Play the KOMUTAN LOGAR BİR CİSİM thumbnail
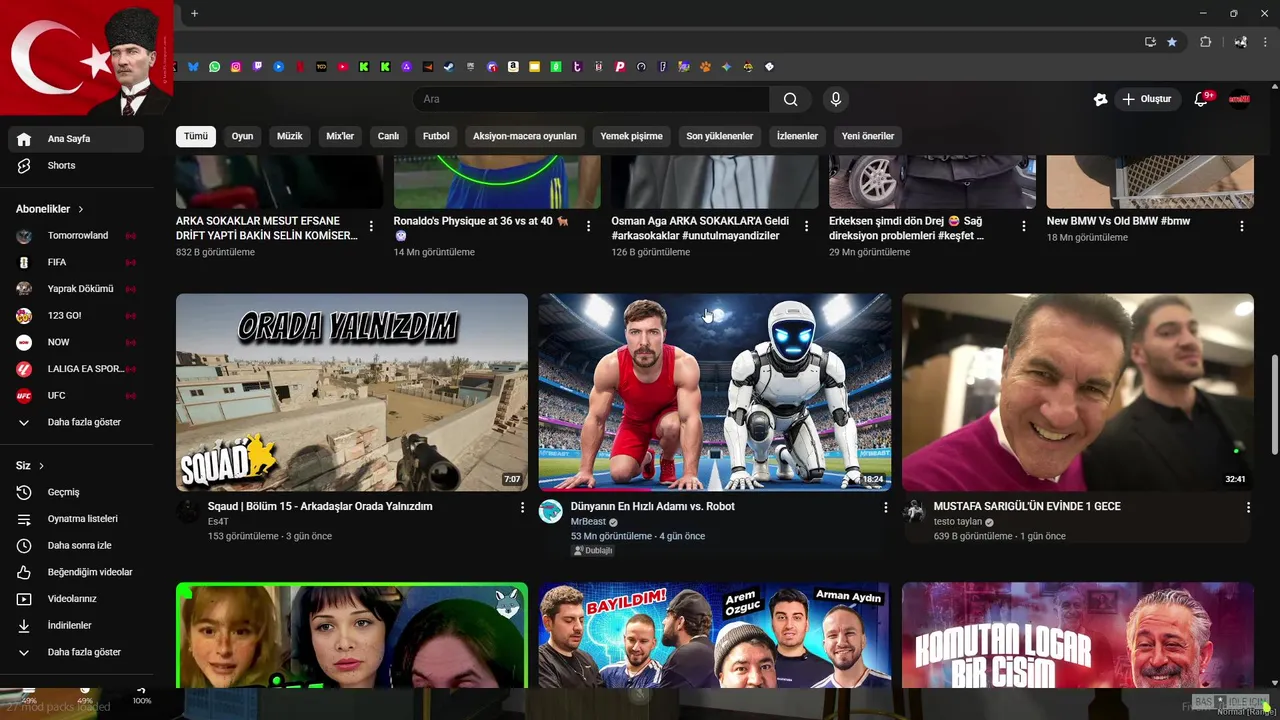This screenshot has height=720, width=1280. 1078,635
